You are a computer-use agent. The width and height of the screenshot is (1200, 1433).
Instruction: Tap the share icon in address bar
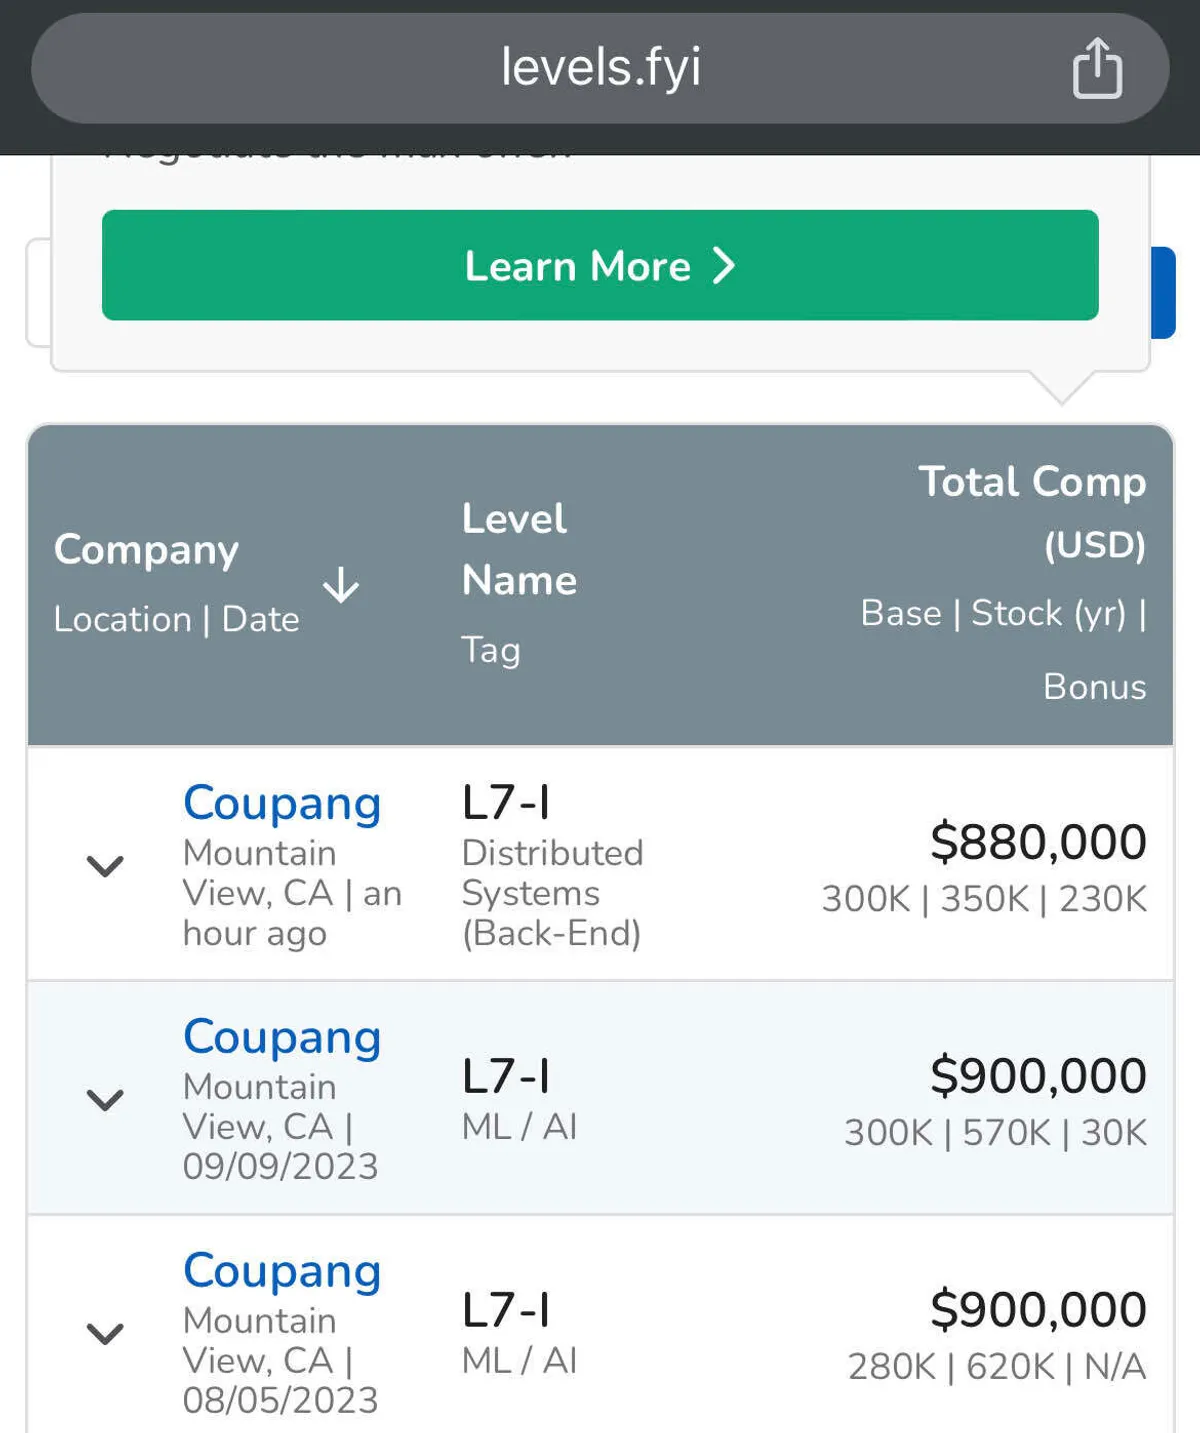1097,68
